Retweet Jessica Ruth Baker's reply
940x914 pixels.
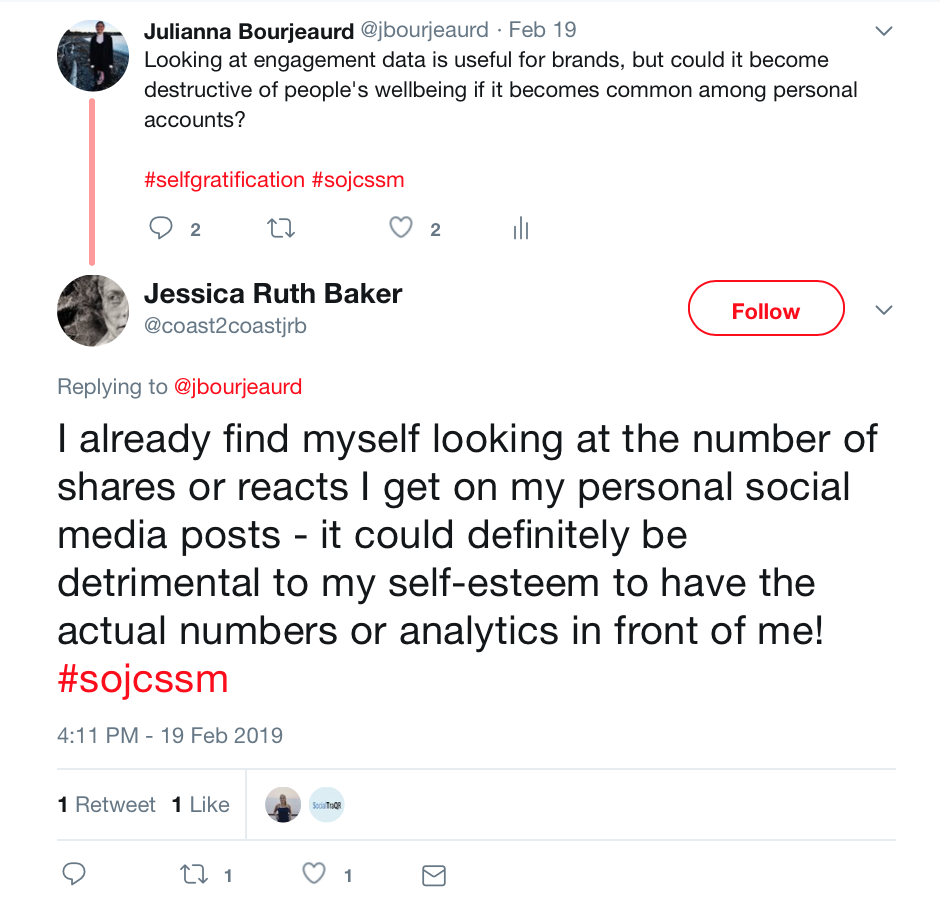pyautogui.click(x=193, y=875)
